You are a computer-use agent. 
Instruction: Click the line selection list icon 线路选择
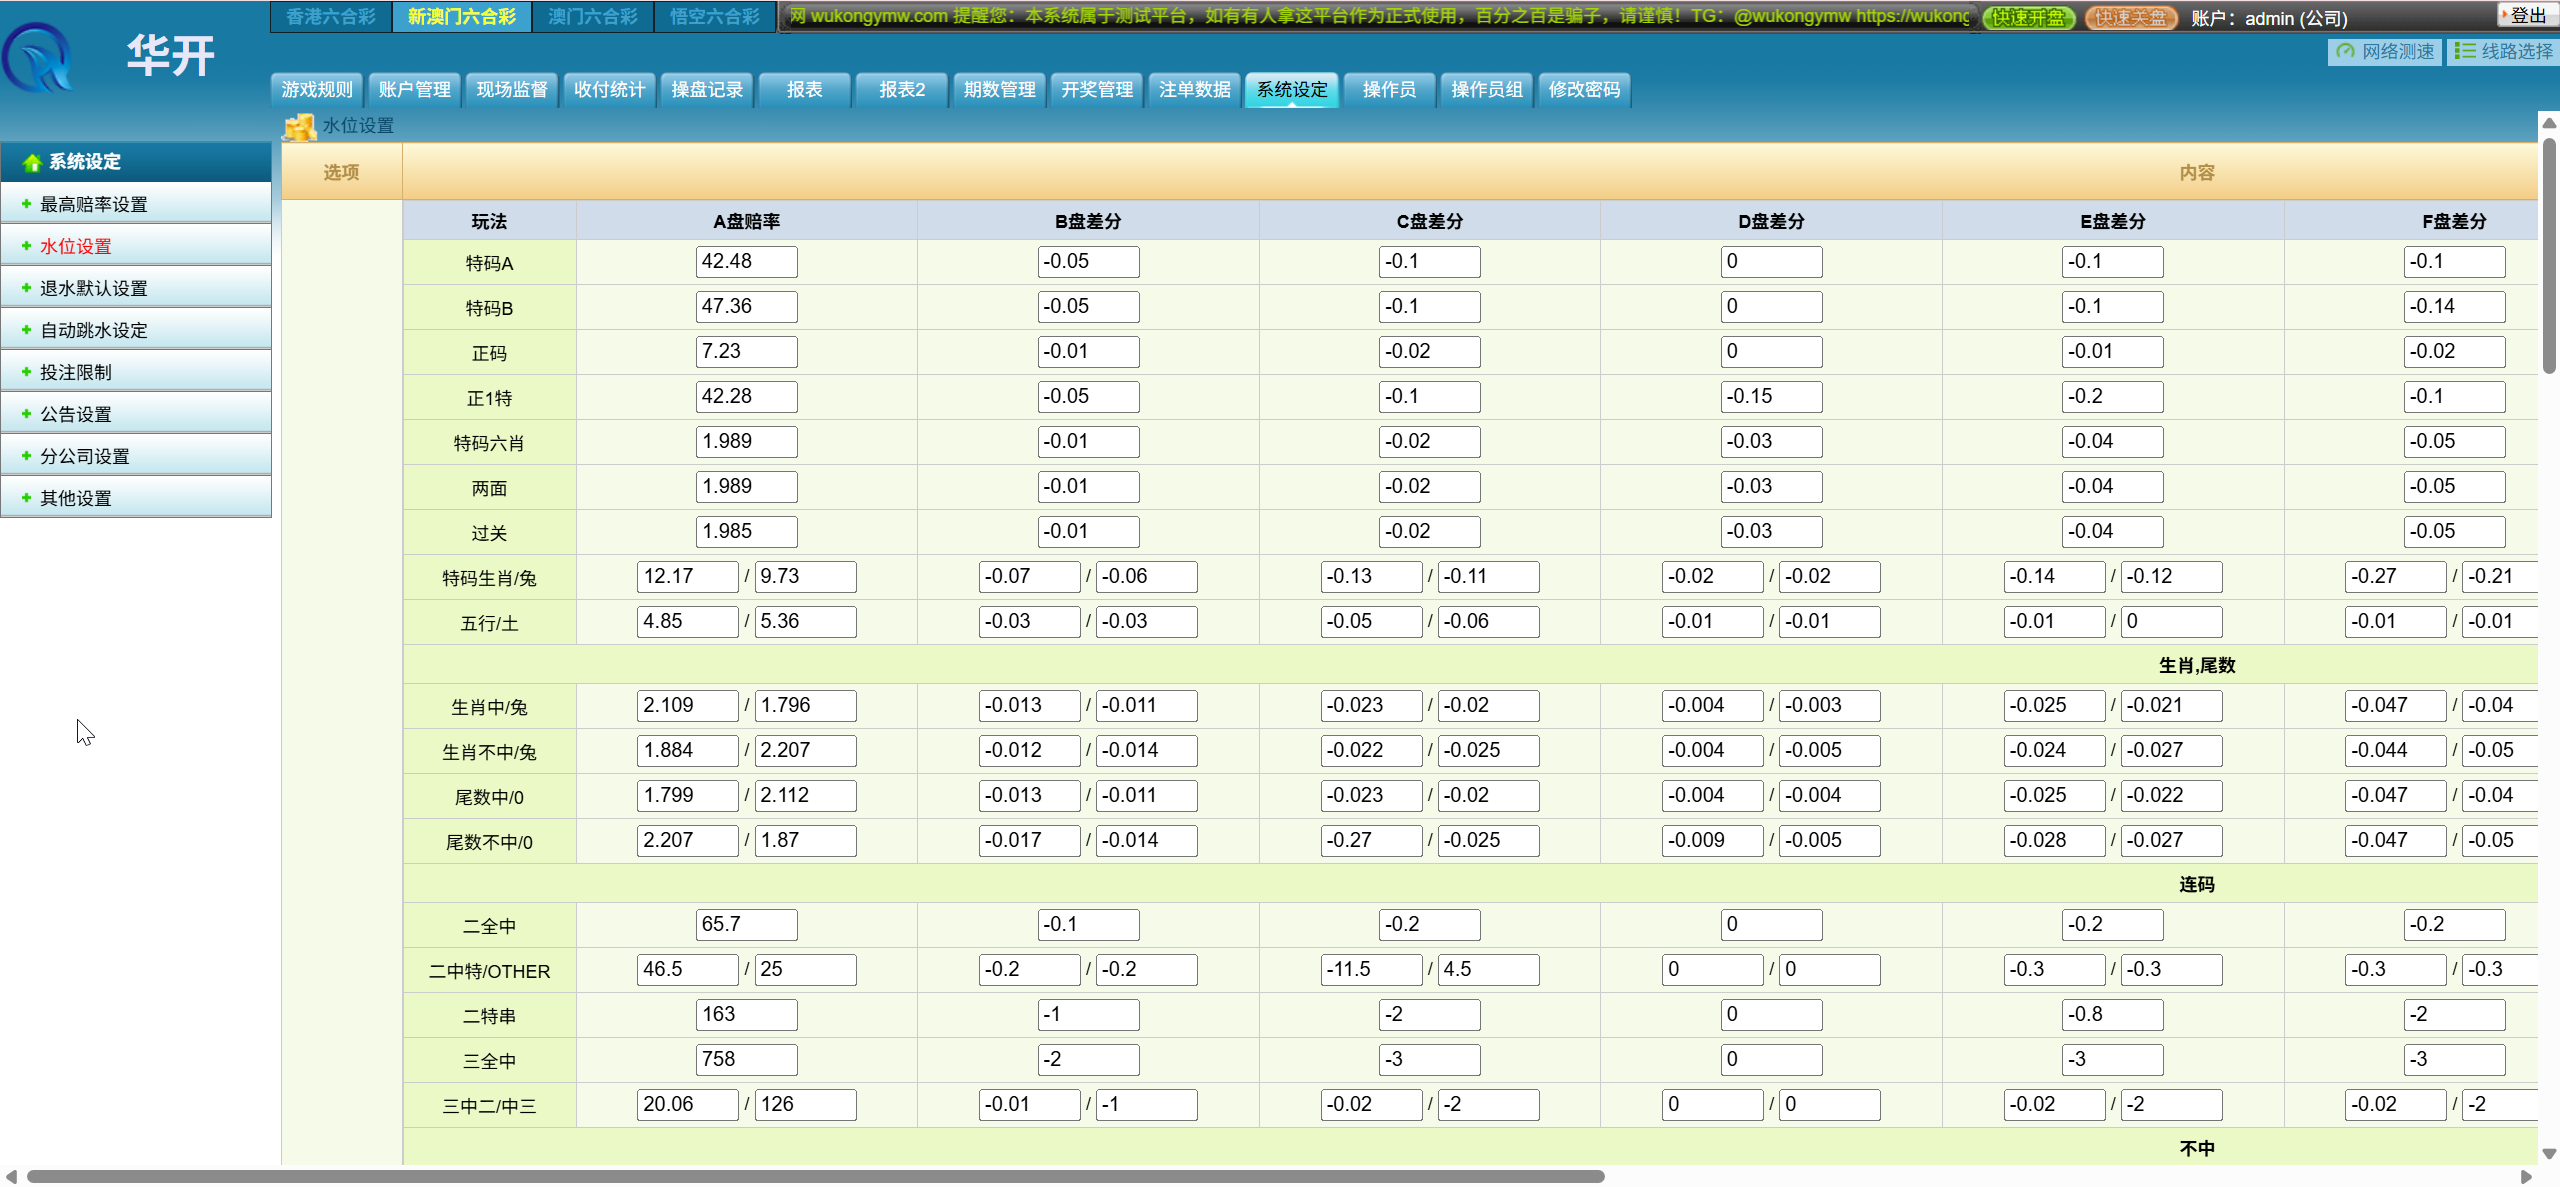pos(2465,51)
